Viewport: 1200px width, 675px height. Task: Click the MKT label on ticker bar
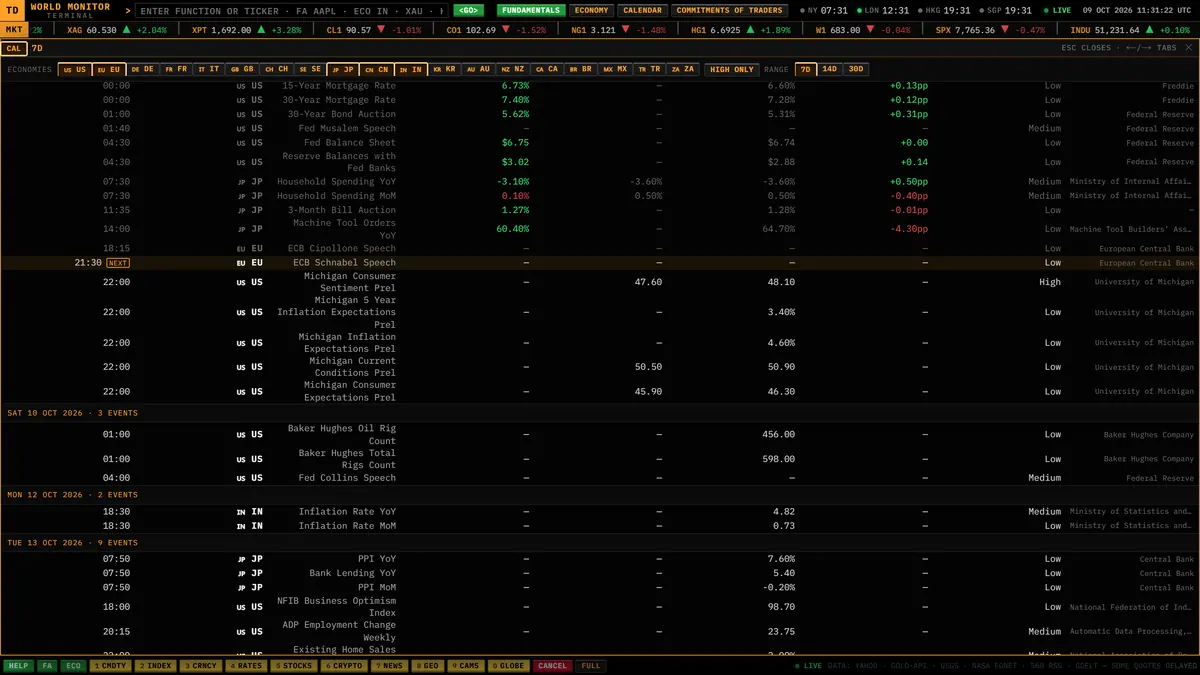tap(14, 30)
